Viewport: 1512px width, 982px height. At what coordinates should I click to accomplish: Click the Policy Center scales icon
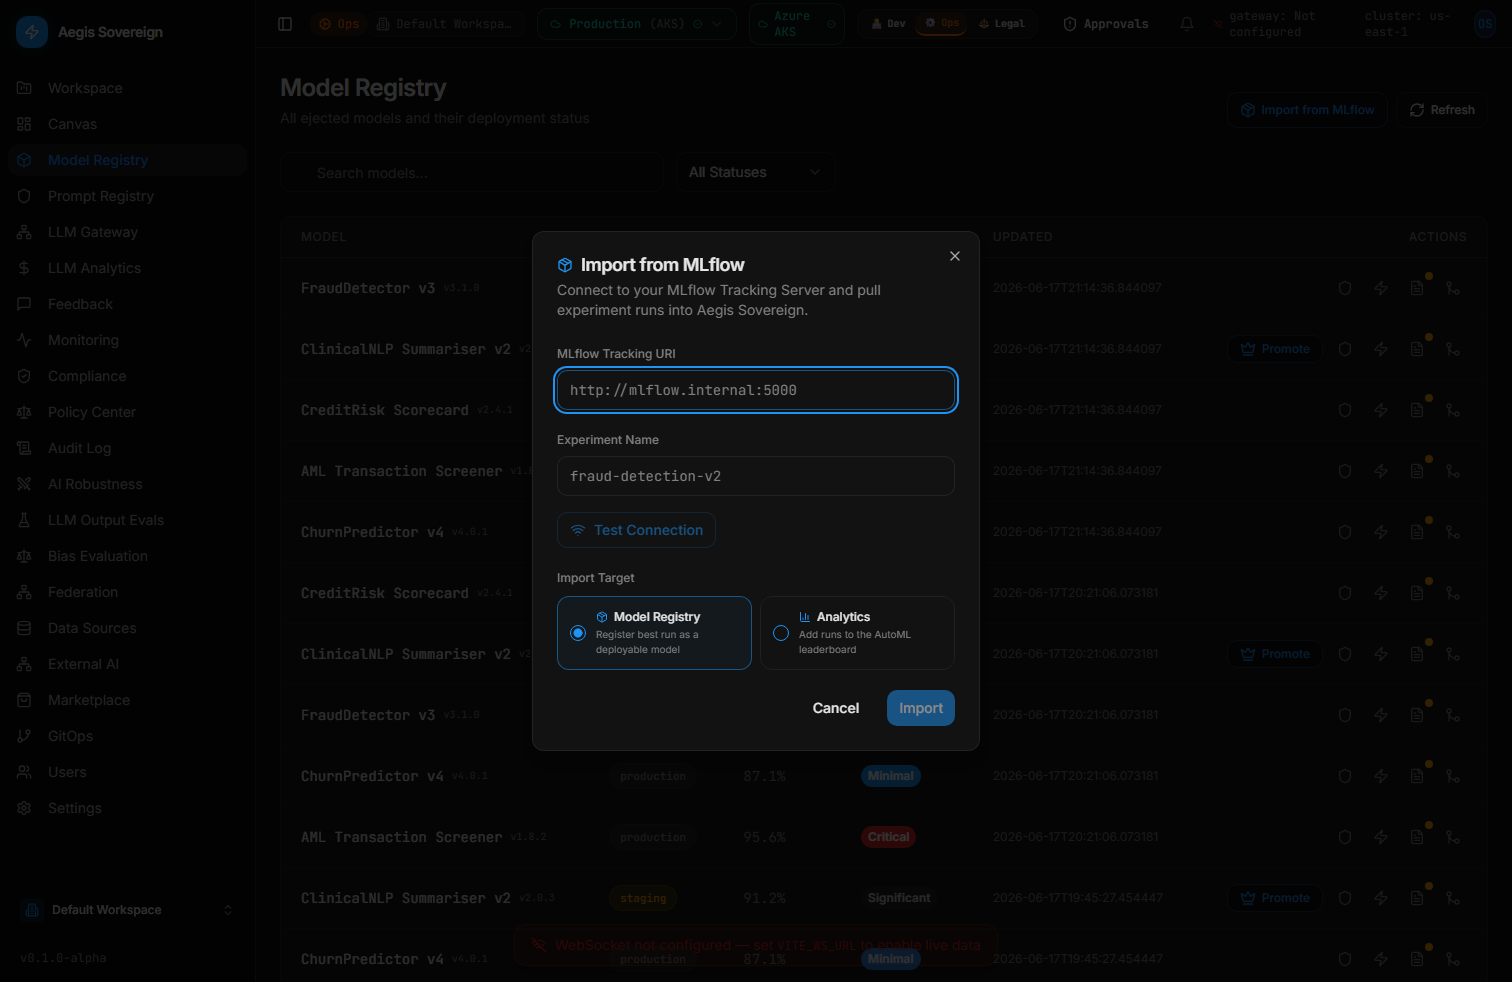24,412
